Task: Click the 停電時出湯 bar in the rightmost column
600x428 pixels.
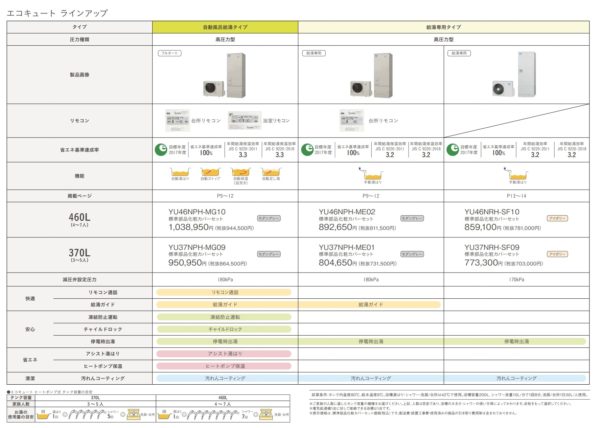Action: (x=515, y=342)
